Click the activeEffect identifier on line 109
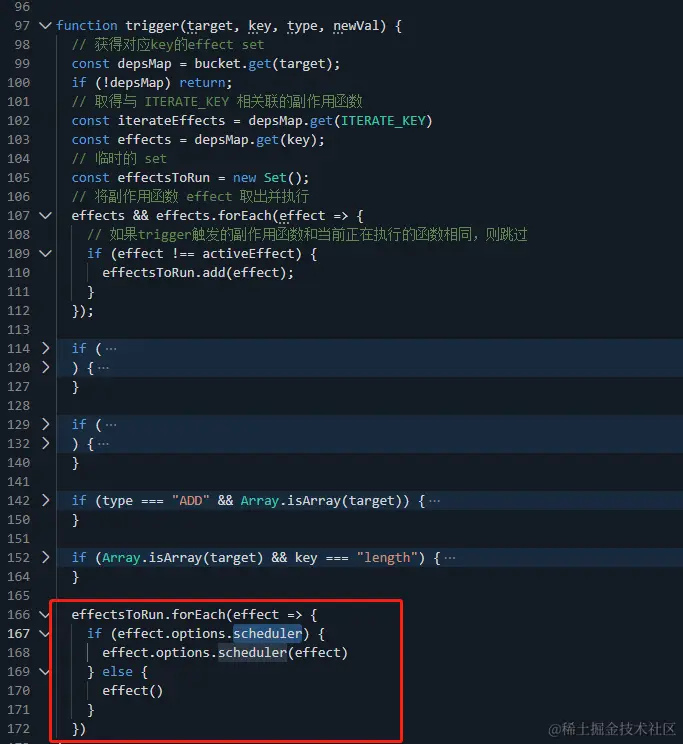Screen dimensions: 683x744 coord(248,254)
